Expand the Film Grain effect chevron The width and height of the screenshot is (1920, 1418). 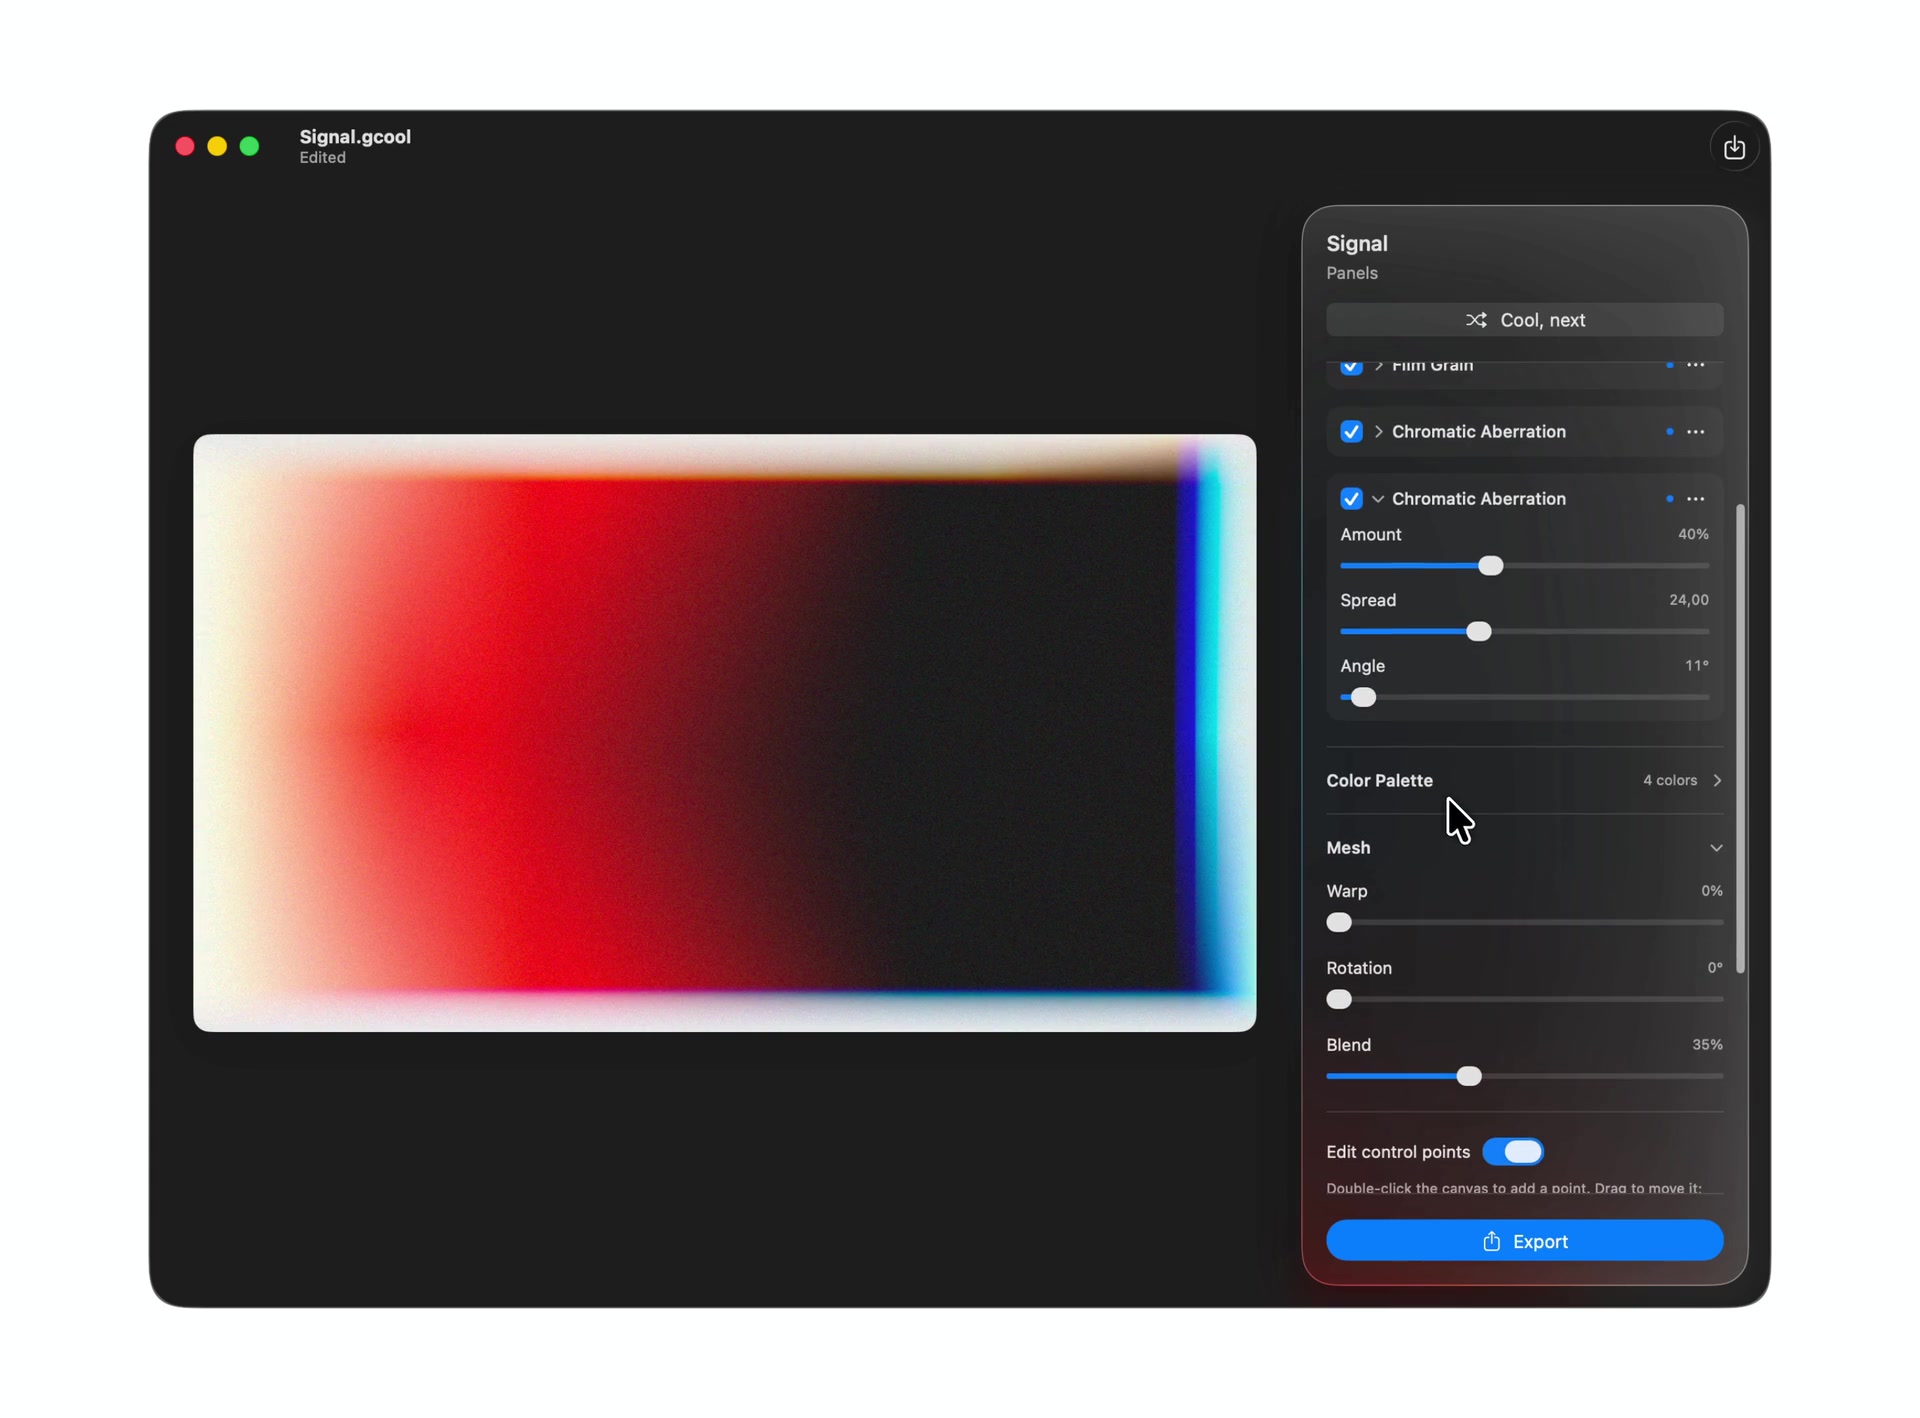(x=1379, y=366)
